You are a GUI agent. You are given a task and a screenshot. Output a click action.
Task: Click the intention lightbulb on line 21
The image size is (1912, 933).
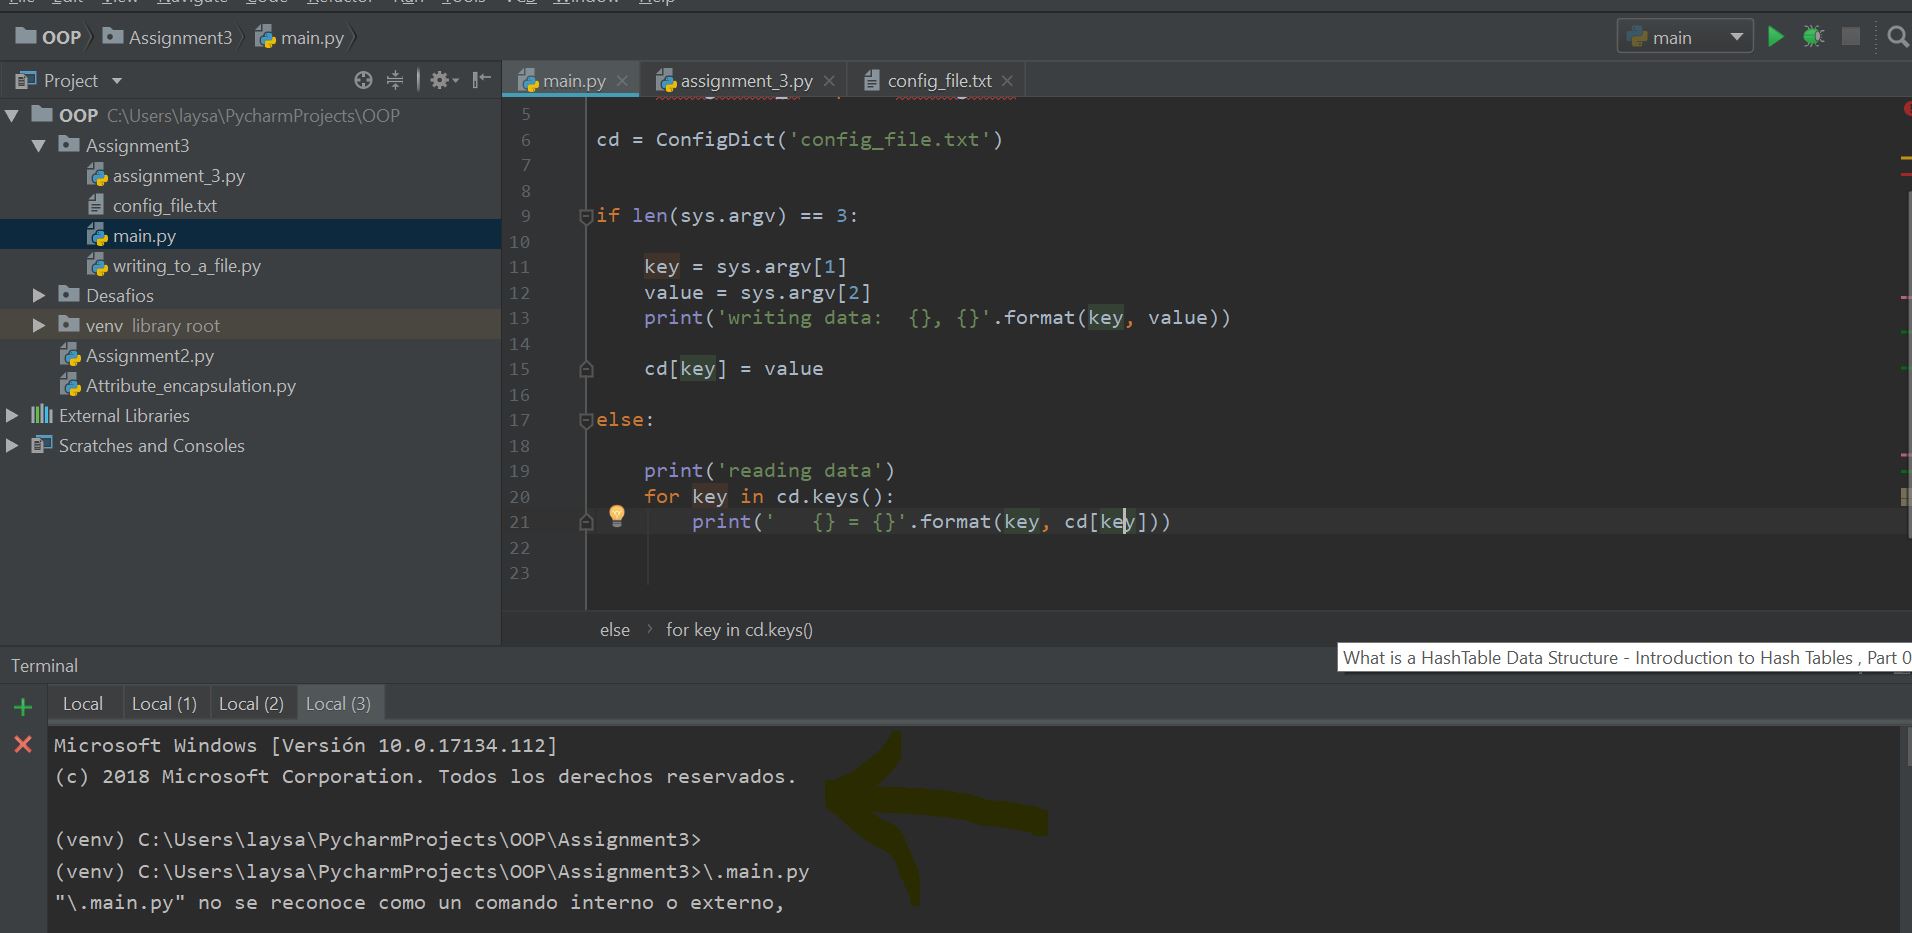tap(617, 516)
